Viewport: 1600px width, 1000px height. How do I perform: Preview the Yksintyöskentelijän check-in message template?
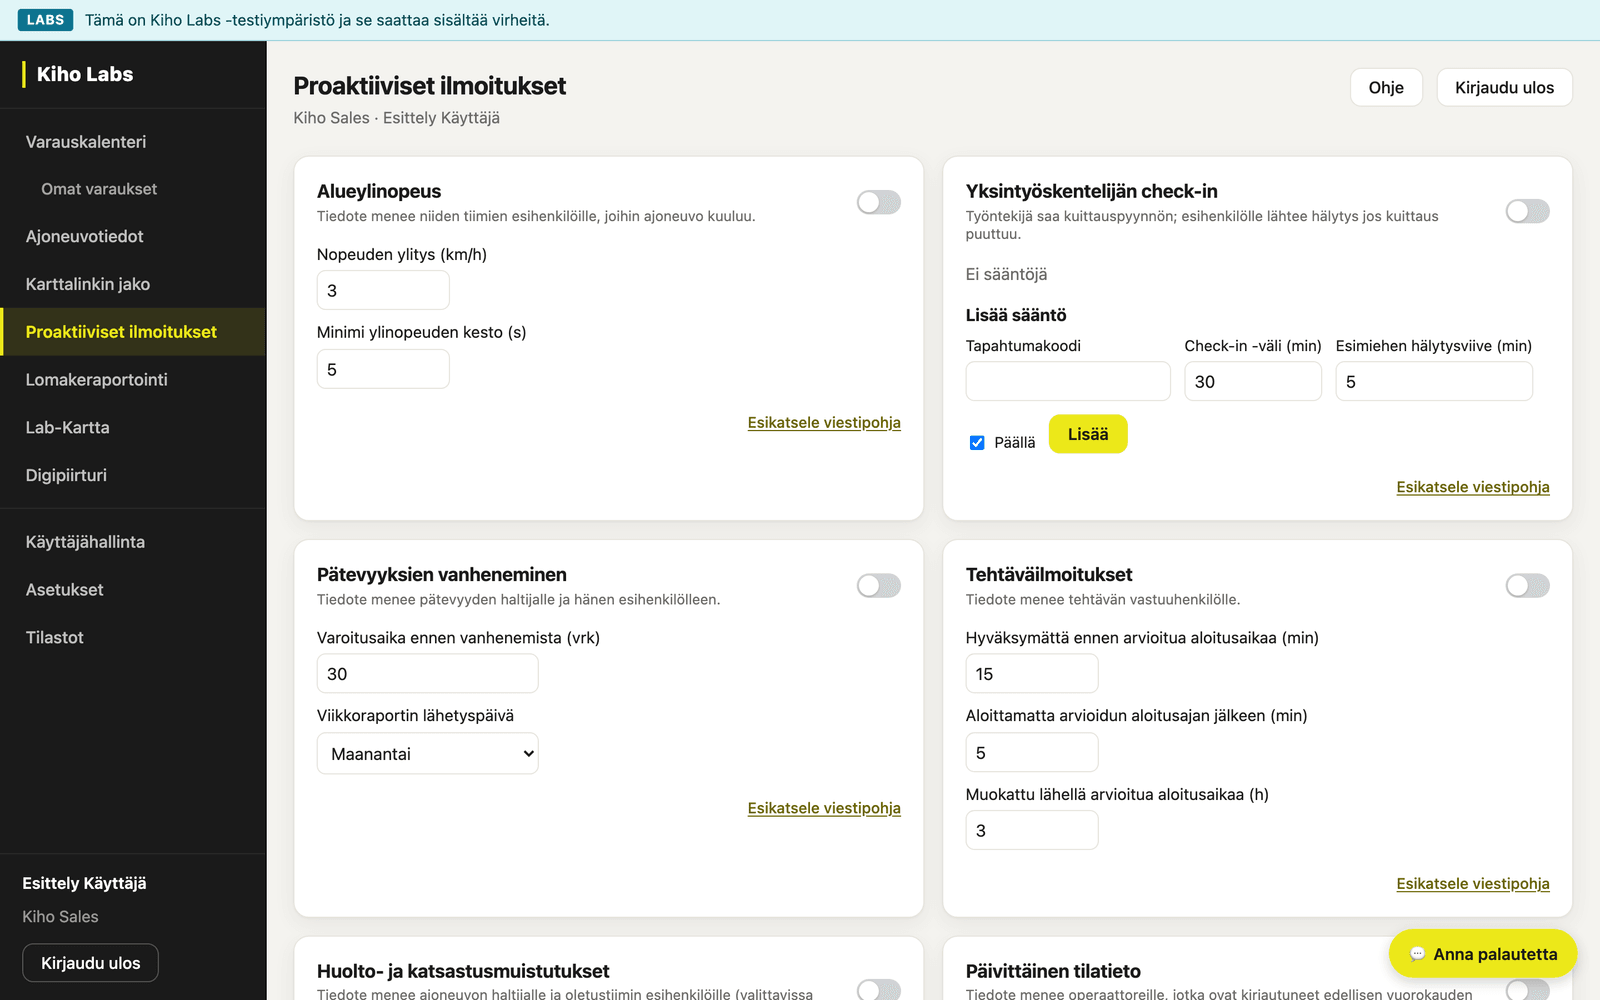pyautogui.click(x=1473, y=487)
